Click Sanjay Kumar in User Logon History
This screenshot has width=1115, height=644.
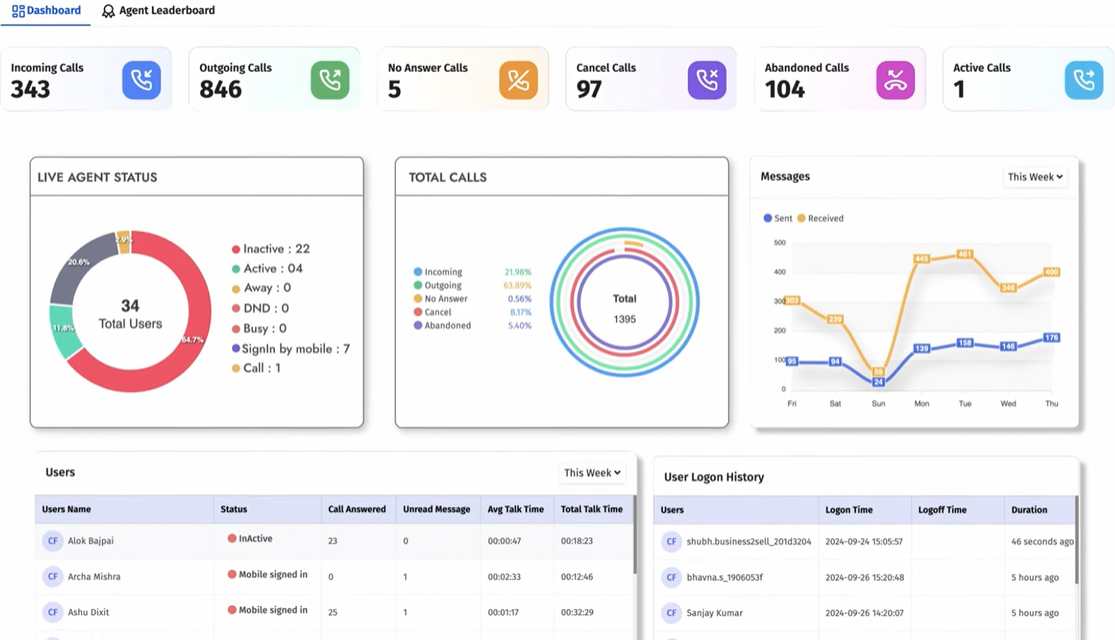(716, 613)
